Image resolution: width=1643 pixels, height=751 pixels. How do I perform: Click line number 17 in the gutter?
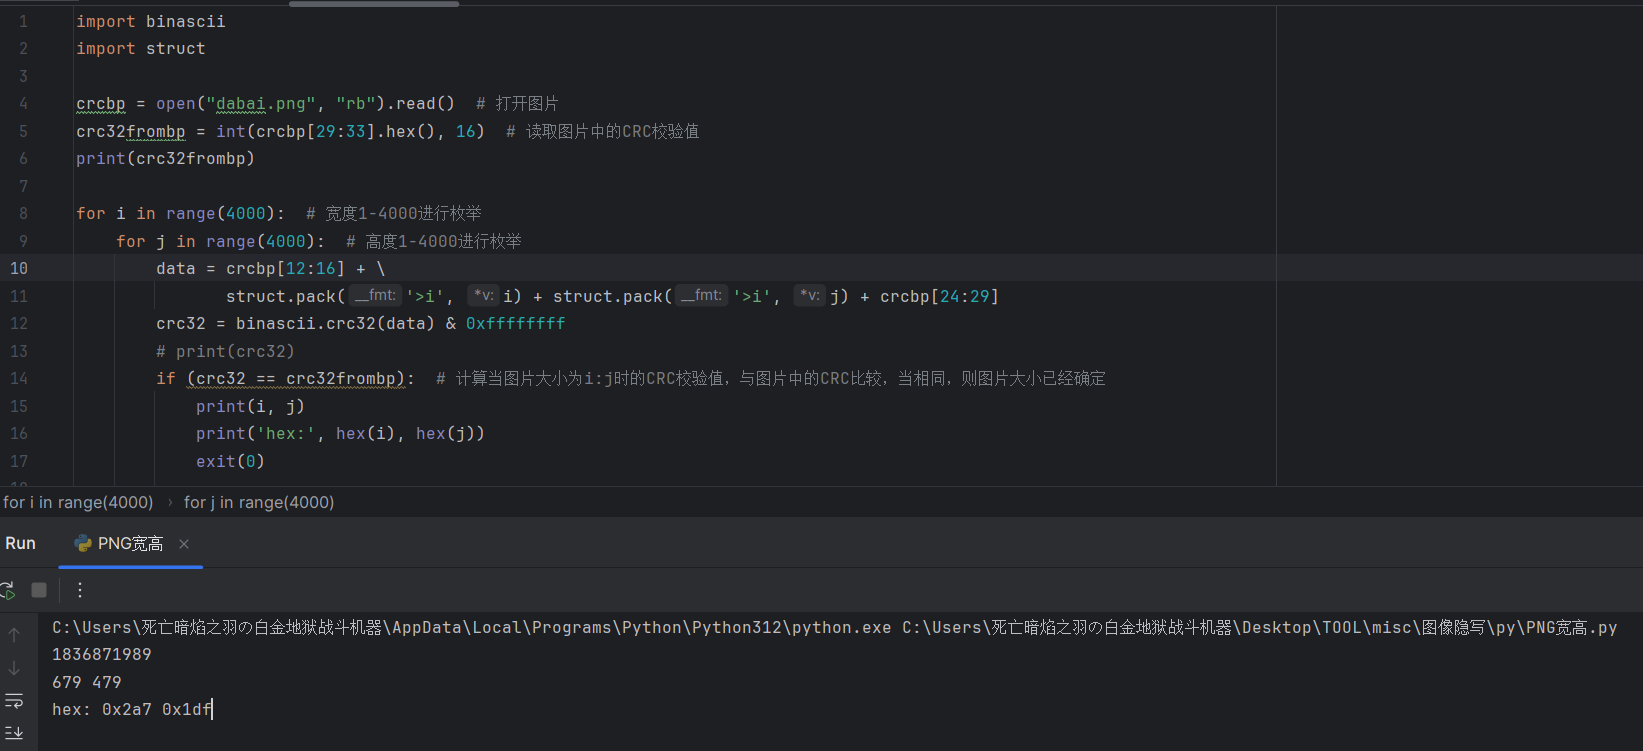[19, 461]
